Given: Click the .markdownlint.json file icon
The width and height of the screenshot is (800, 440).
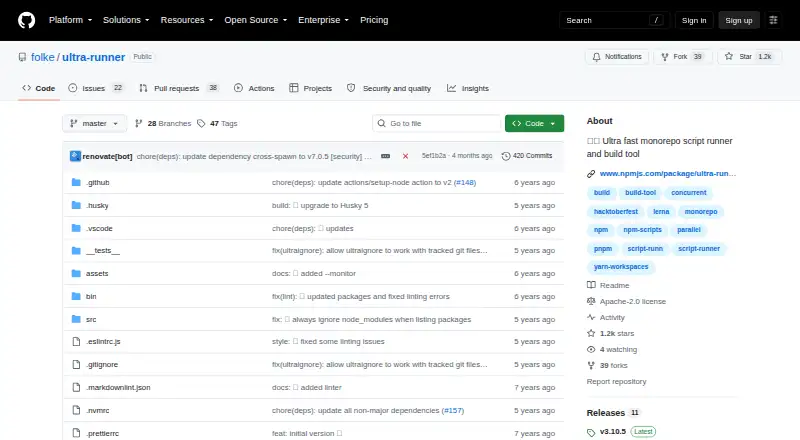Looking at the screenshot, I should pos(76,387).
